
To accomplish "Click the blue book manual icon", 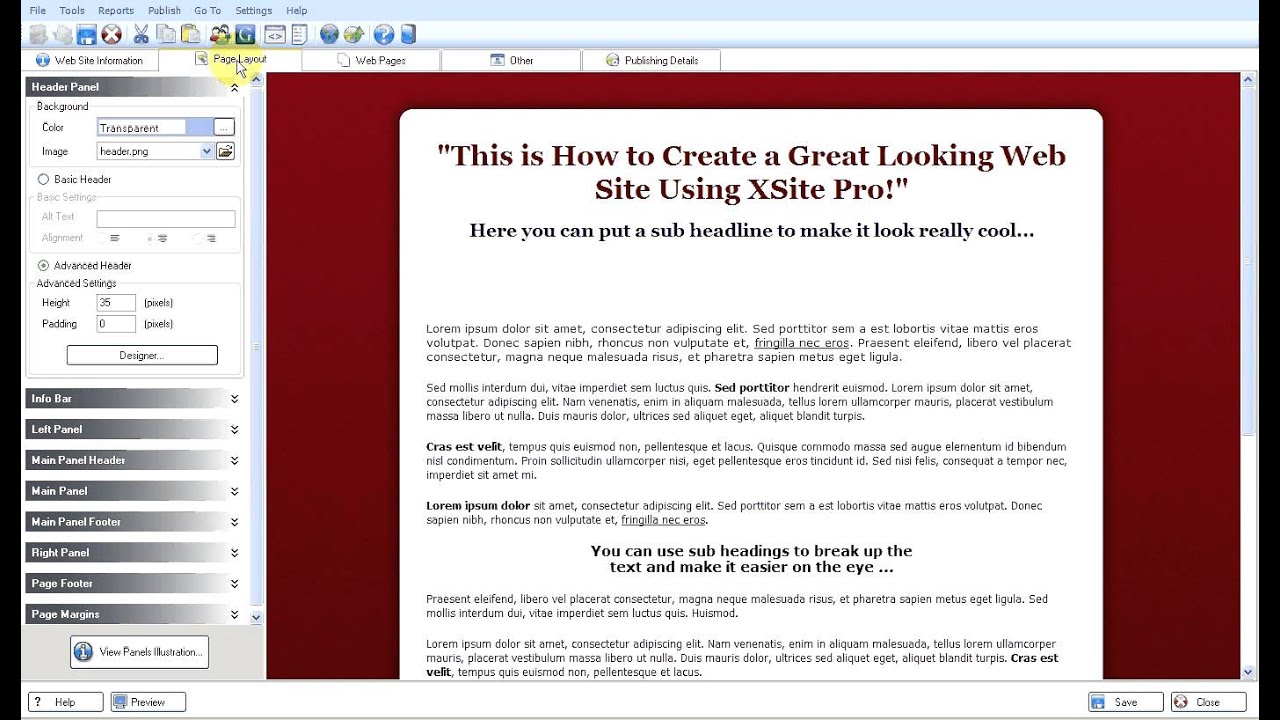I will pyautogui.click(x=407, y=34).
